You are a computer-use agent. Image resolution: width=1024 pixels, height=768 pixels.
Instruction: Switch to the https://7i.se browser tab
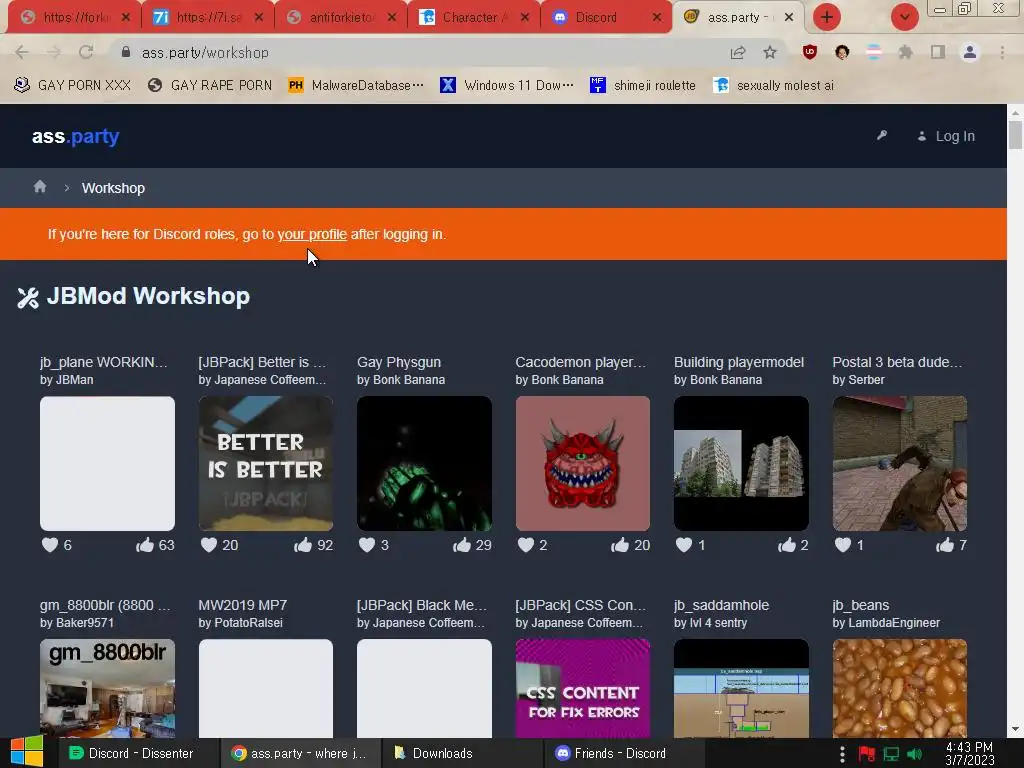[209, 18]
